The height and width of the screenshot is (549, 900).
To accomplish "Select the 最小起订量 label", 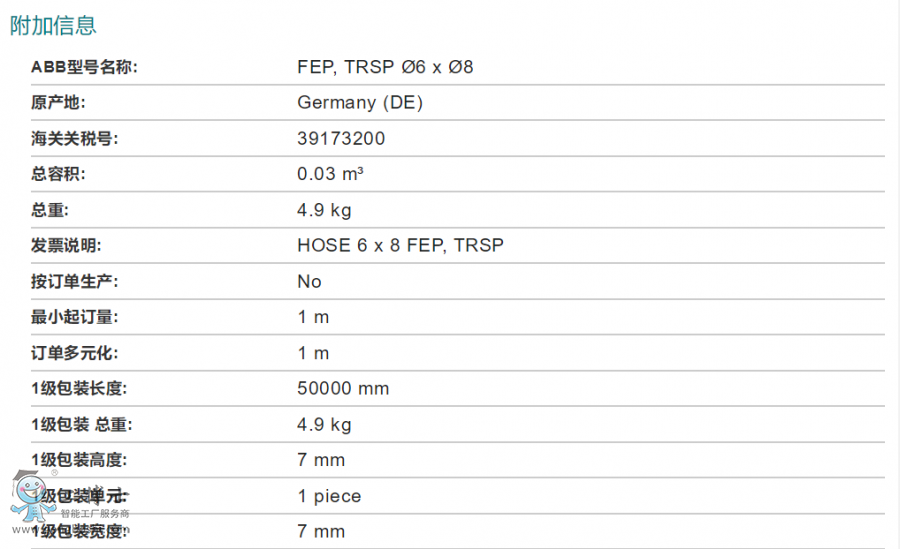I will pyautogui.click(x=75, y=317).
